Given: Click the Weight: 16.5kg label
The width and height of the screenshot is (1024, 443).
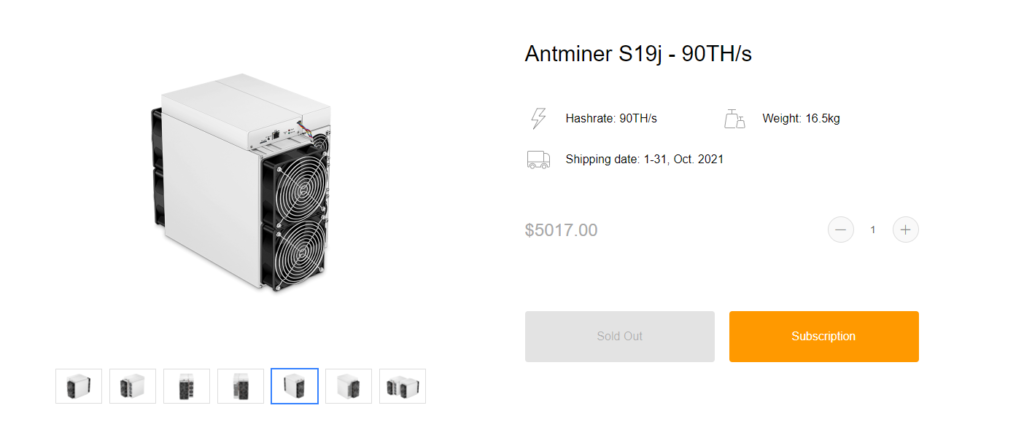Looking at the screenshot, I should (x=801, y=119).
